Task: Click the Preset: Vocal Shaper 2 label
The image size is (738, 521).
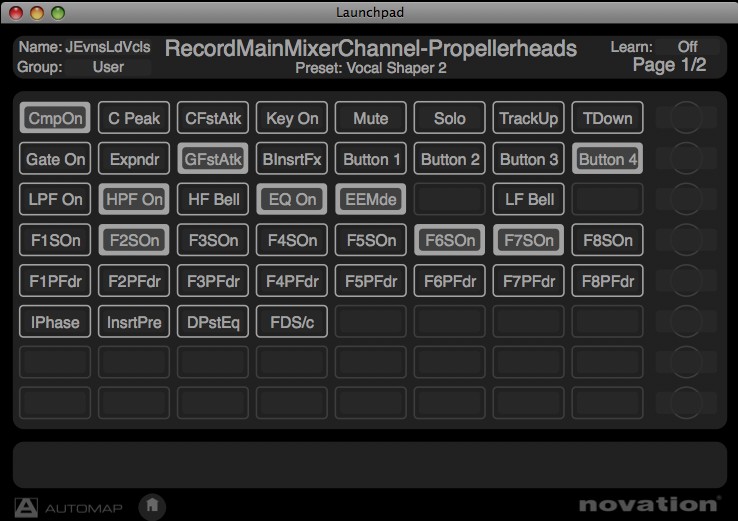Action: coord(370,68)
